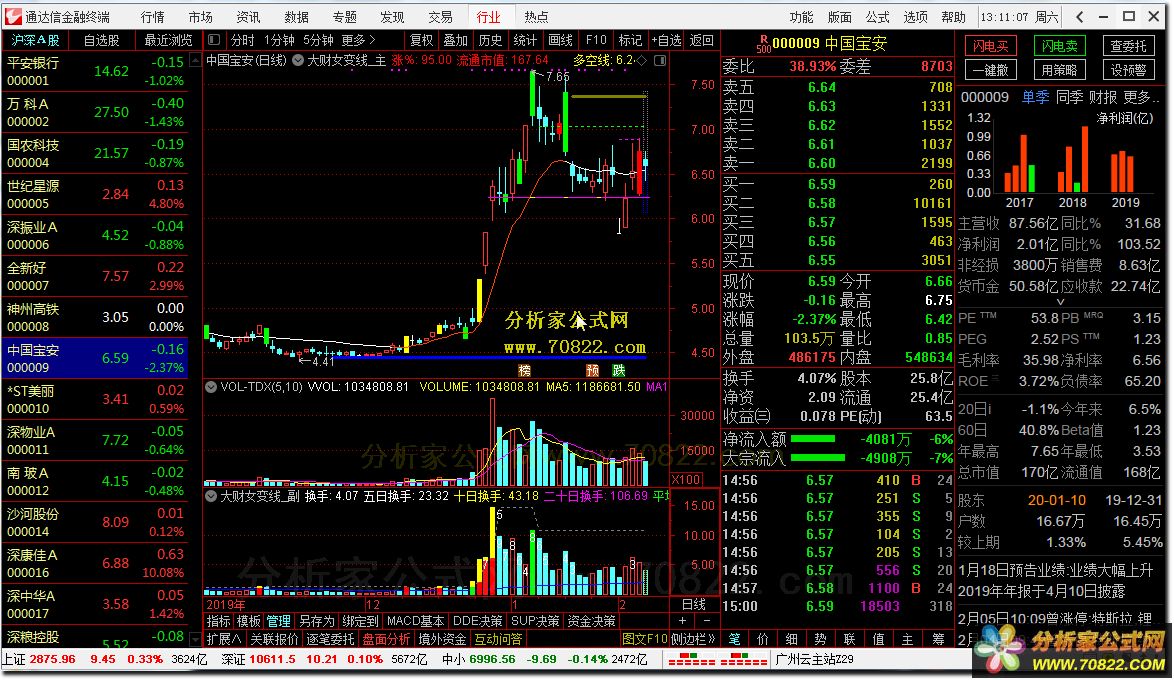Image resolution: width=1174 pixels, height=680 pixels.
Task: Click the diamond icon after 多空线 value
Action: tap(641, 60)
